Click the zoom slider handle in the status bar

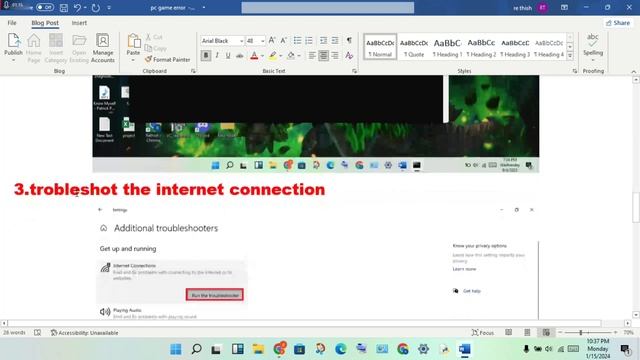[x=581, y=333]
